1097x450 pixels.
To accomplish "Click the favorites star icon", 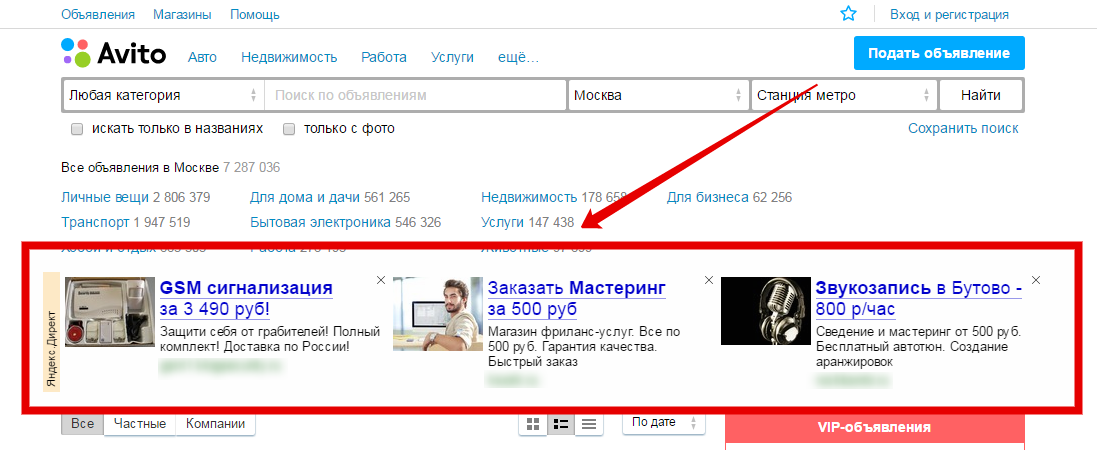I will 848,14.
